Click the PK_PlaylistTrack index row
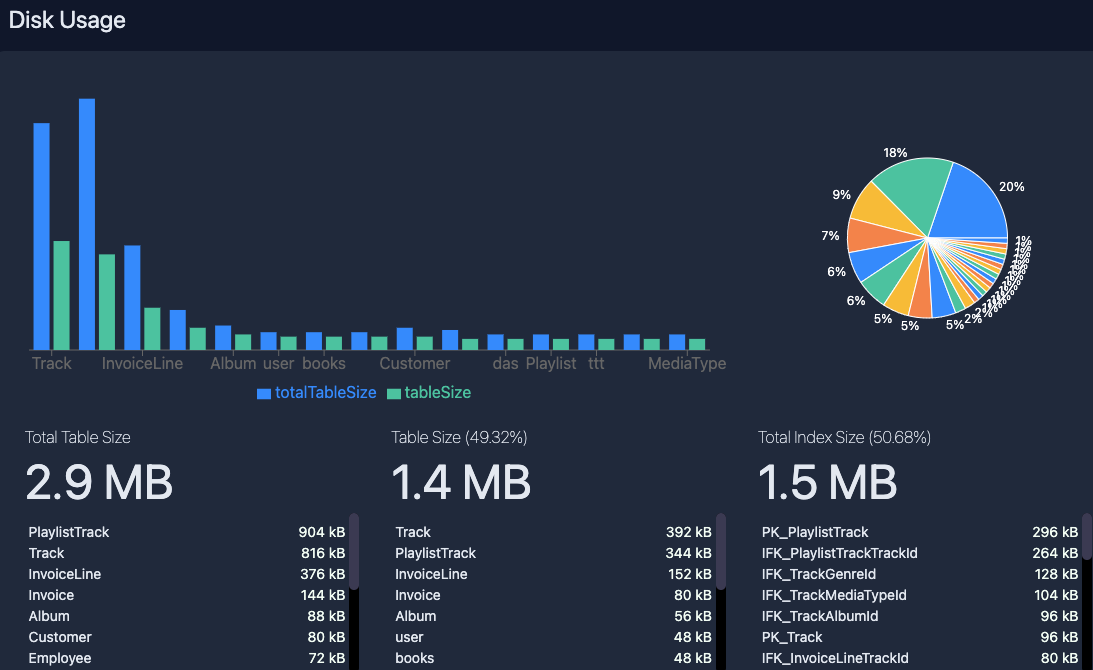The width and height of the screenshot is (1093, 670). tap(919, 532)
